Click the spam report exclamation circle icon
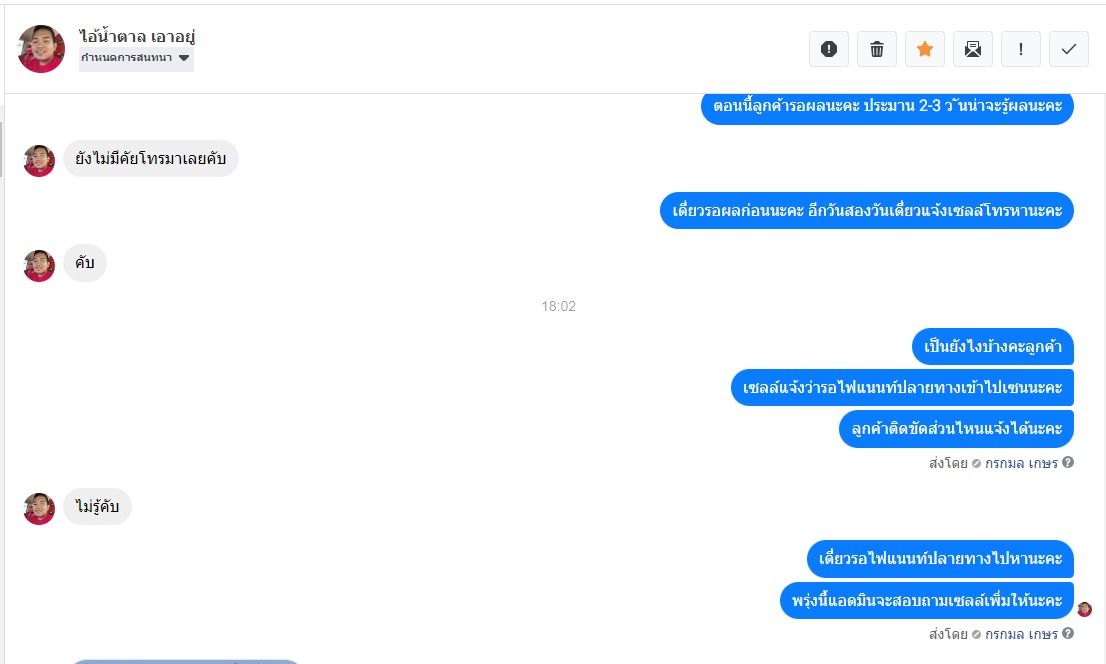 [829, 49]
